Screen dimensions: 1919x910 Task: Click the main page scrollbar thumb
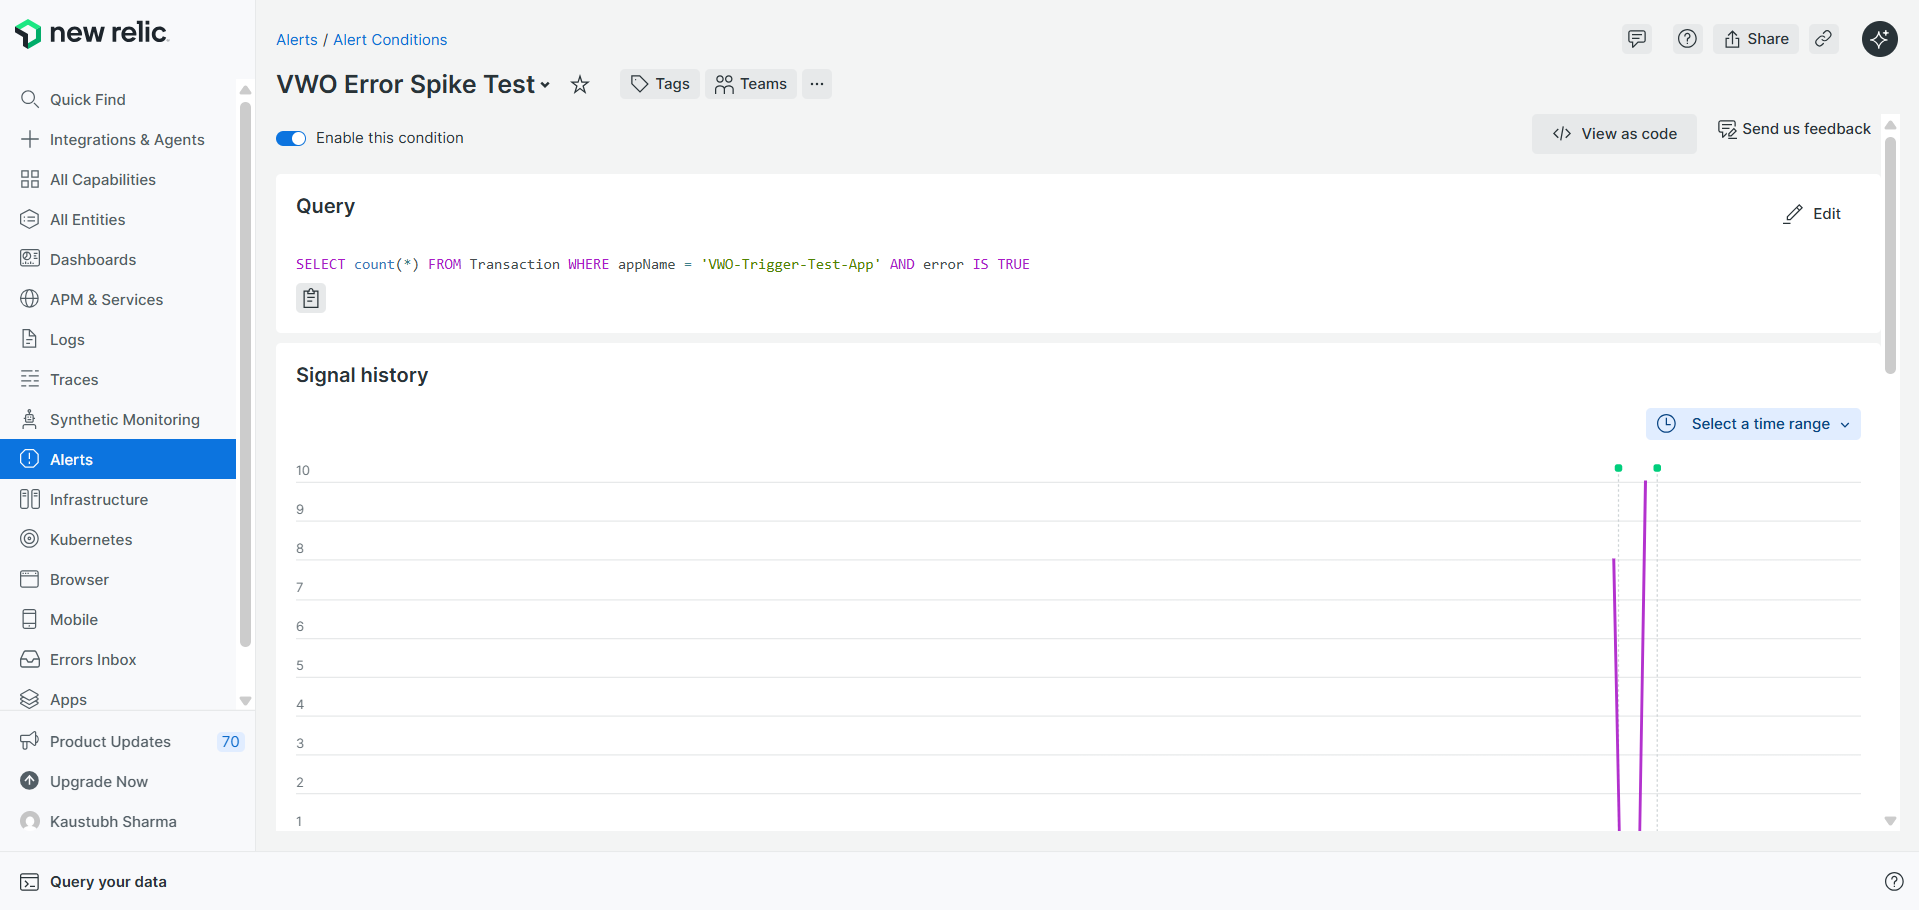point(1890,255)
